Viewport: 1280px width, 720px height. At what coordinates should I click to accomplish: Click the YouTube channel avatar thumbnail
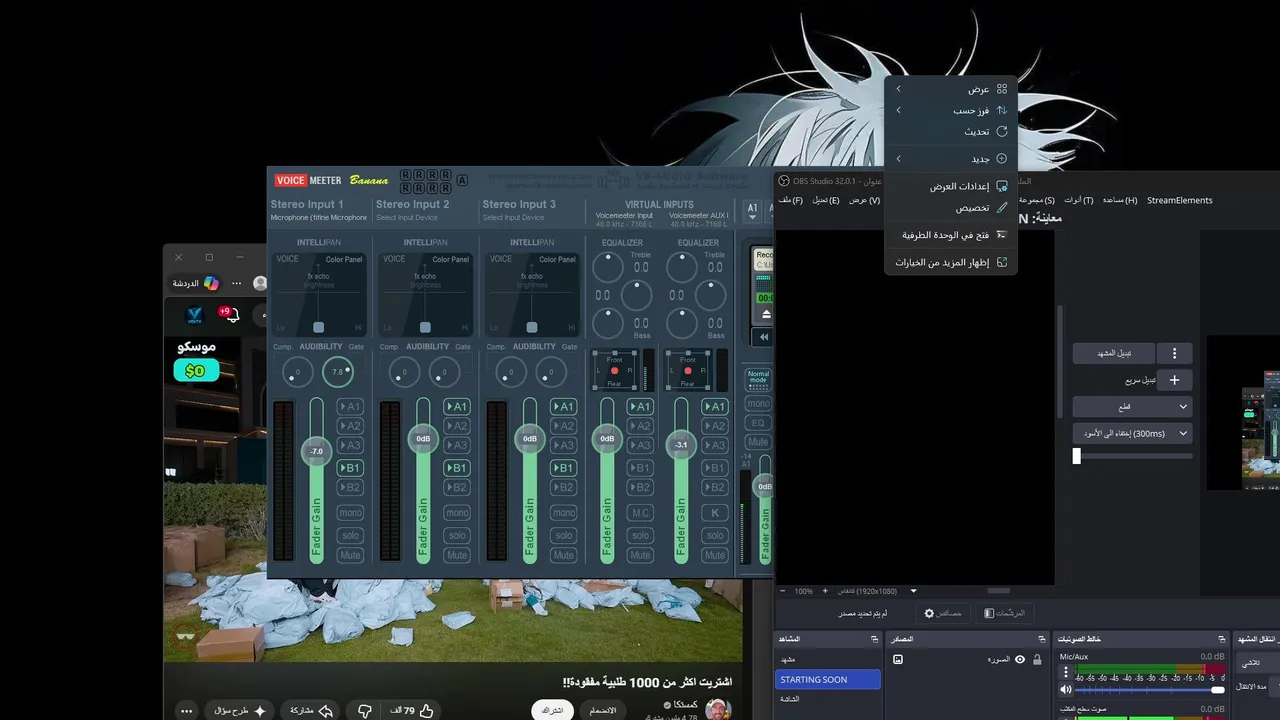[x=717, y=709]
